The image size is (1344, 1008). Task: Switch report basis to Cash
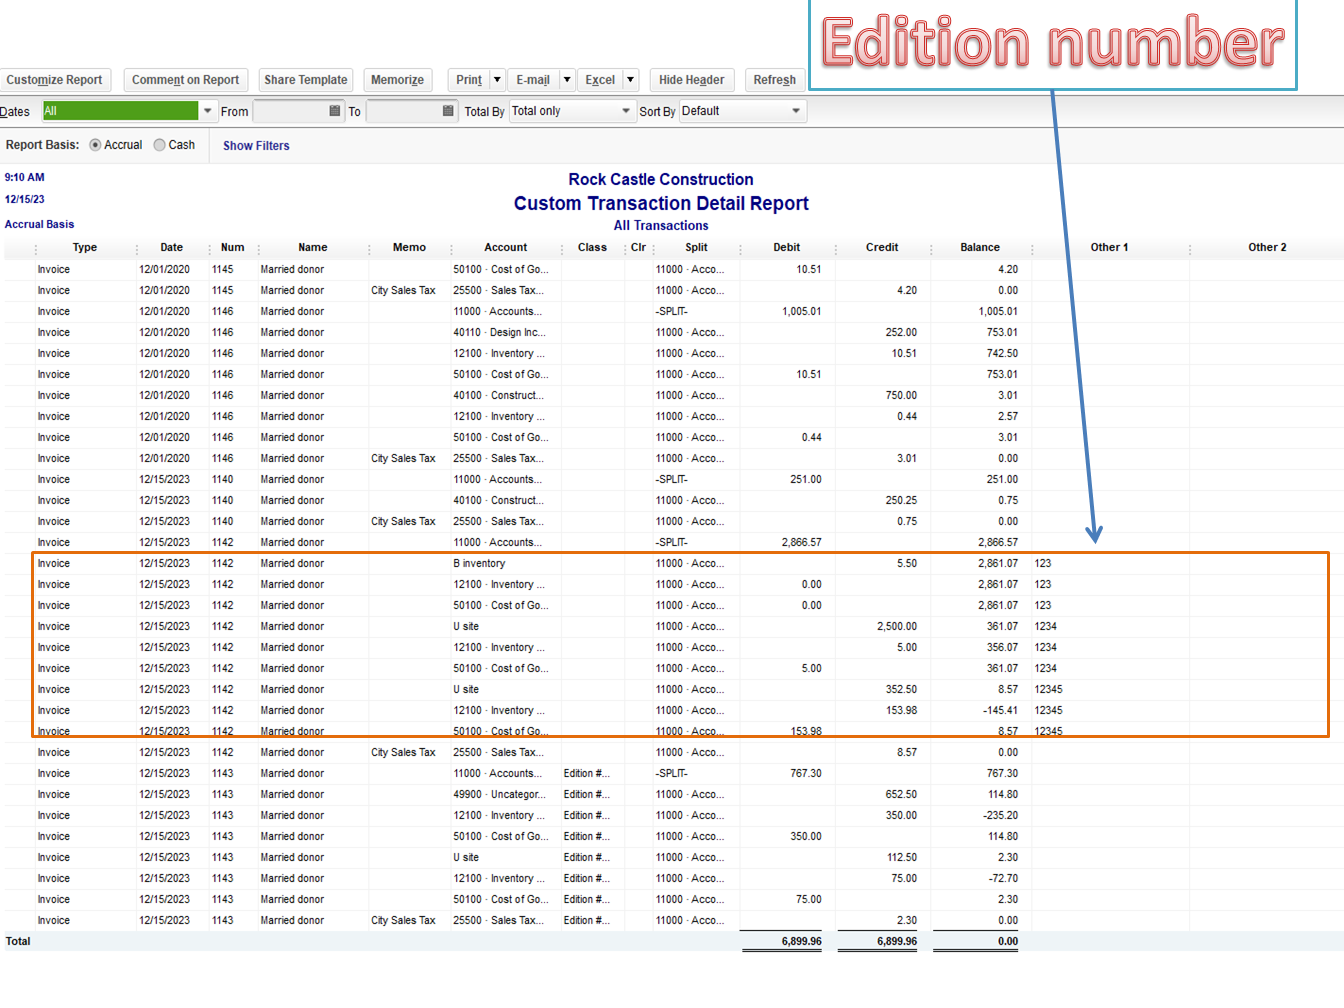coord(159,144)
